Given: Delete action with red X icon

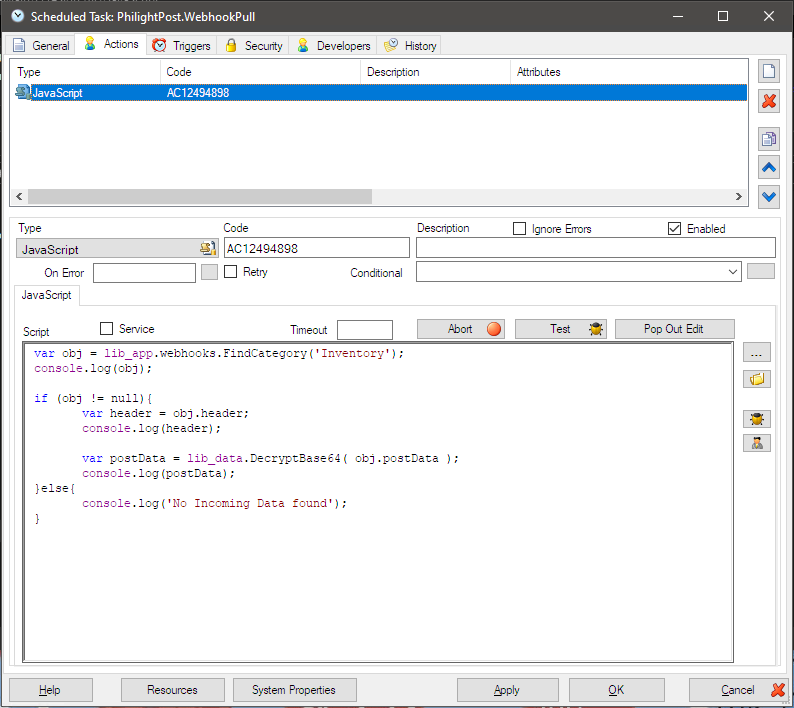Looking at the screenshot, I should 769,101.
